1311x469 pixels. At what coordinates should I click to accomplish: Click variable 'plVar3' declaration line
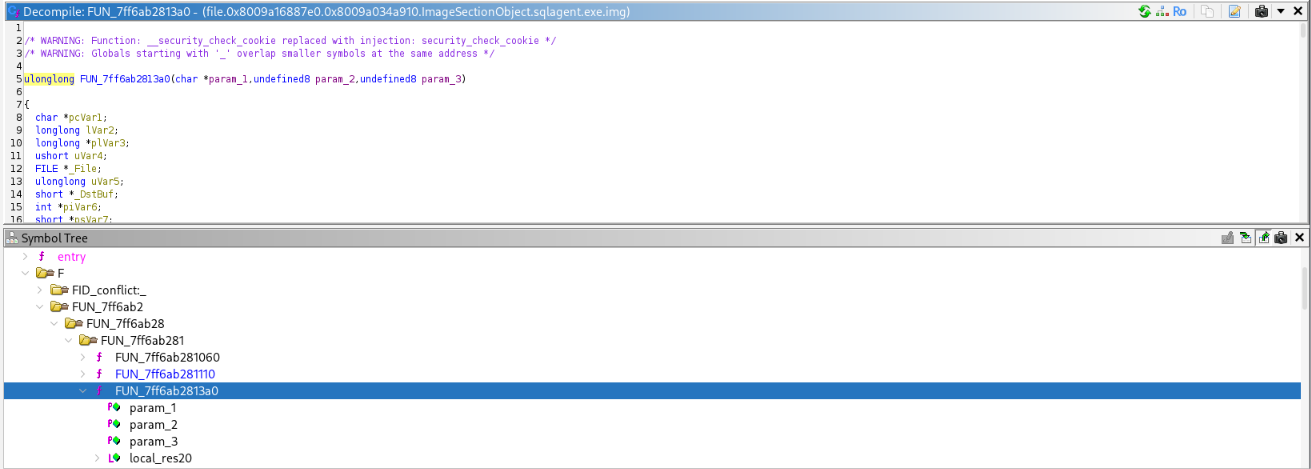click(81, 143)
